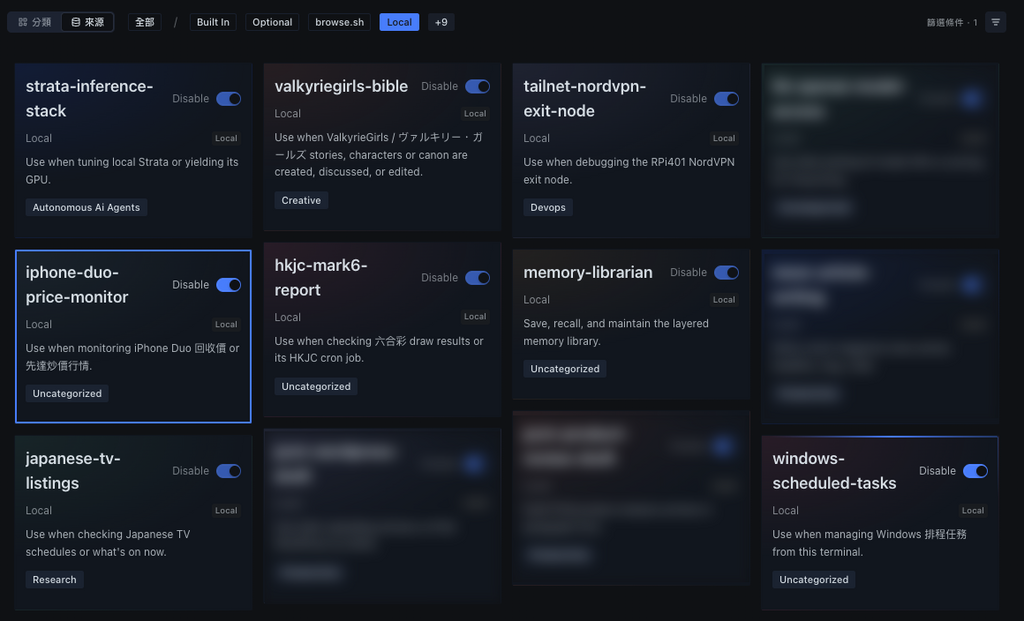Open the hkjc-mark6-report skill title
This screenshot has width=1024, height=621.
pos(321,278)
